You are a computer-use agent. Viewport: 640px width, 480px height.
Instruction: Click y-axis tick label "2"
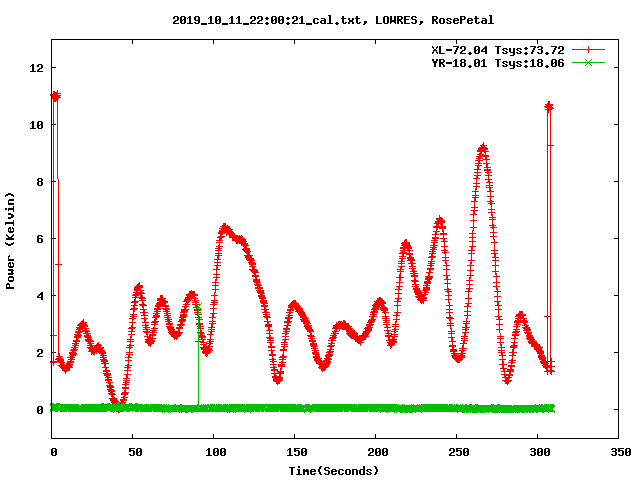point(40,353)
